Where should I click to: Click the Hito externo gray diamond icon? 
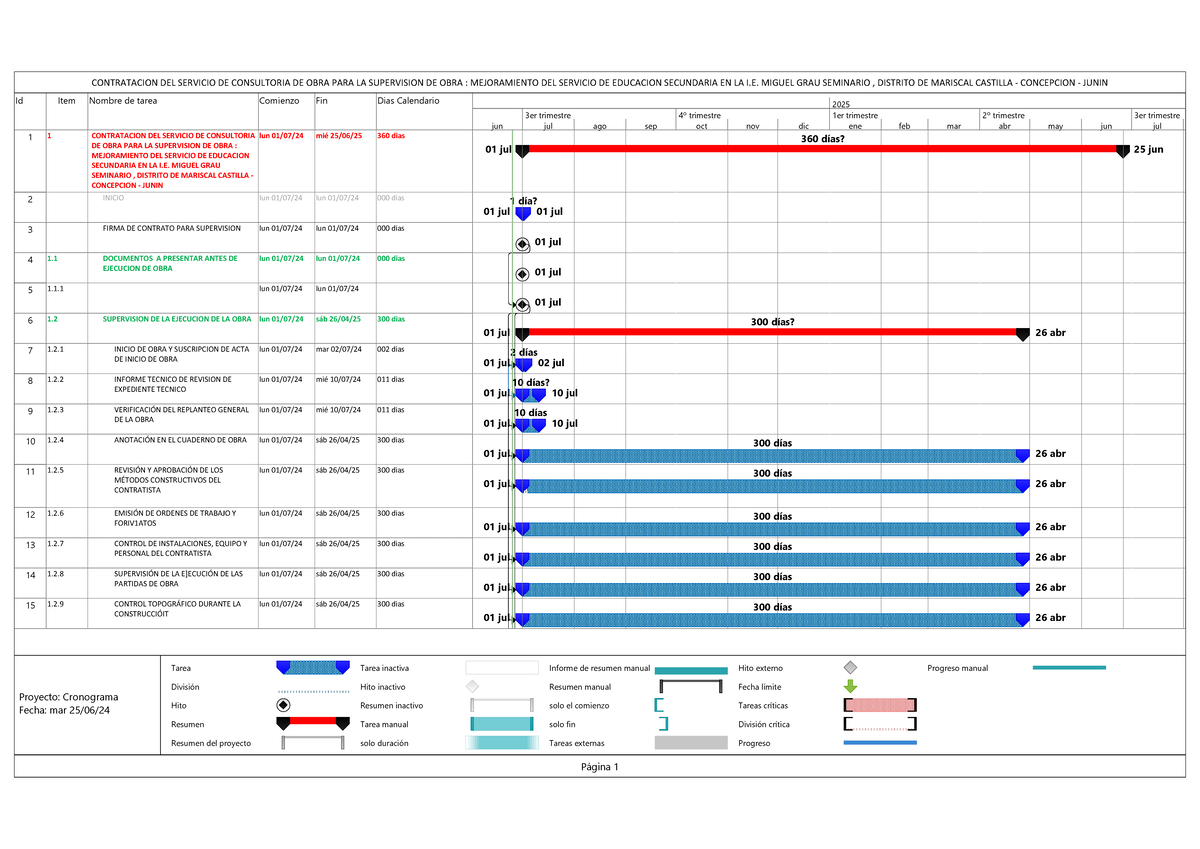[x=850, y=667]
